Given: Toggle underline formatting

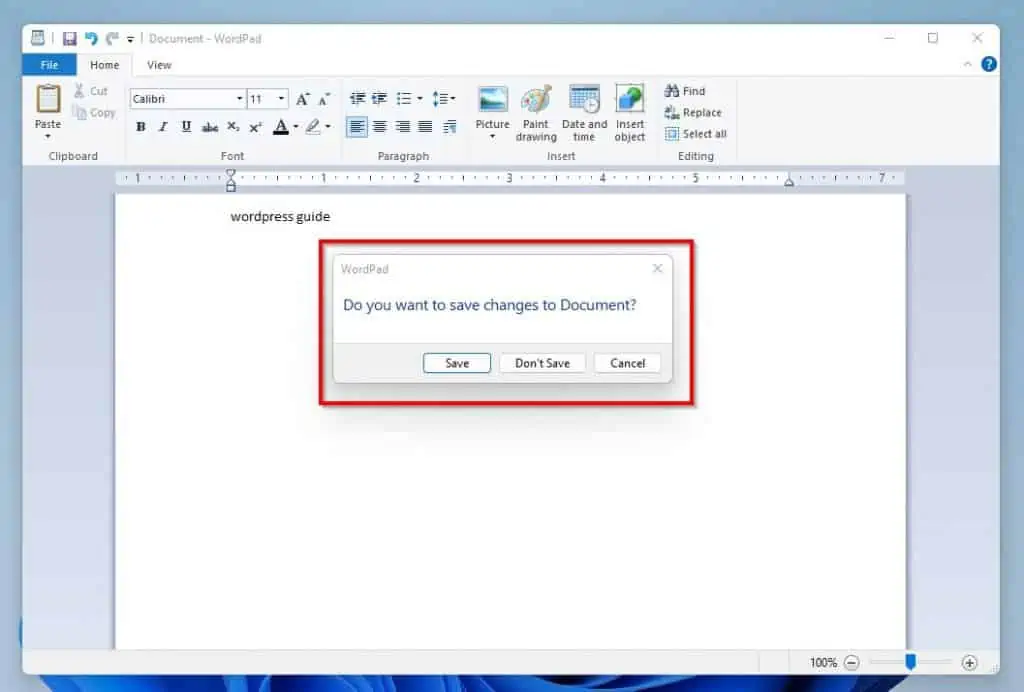Looking at the screenshot, I should click(186, 127).
